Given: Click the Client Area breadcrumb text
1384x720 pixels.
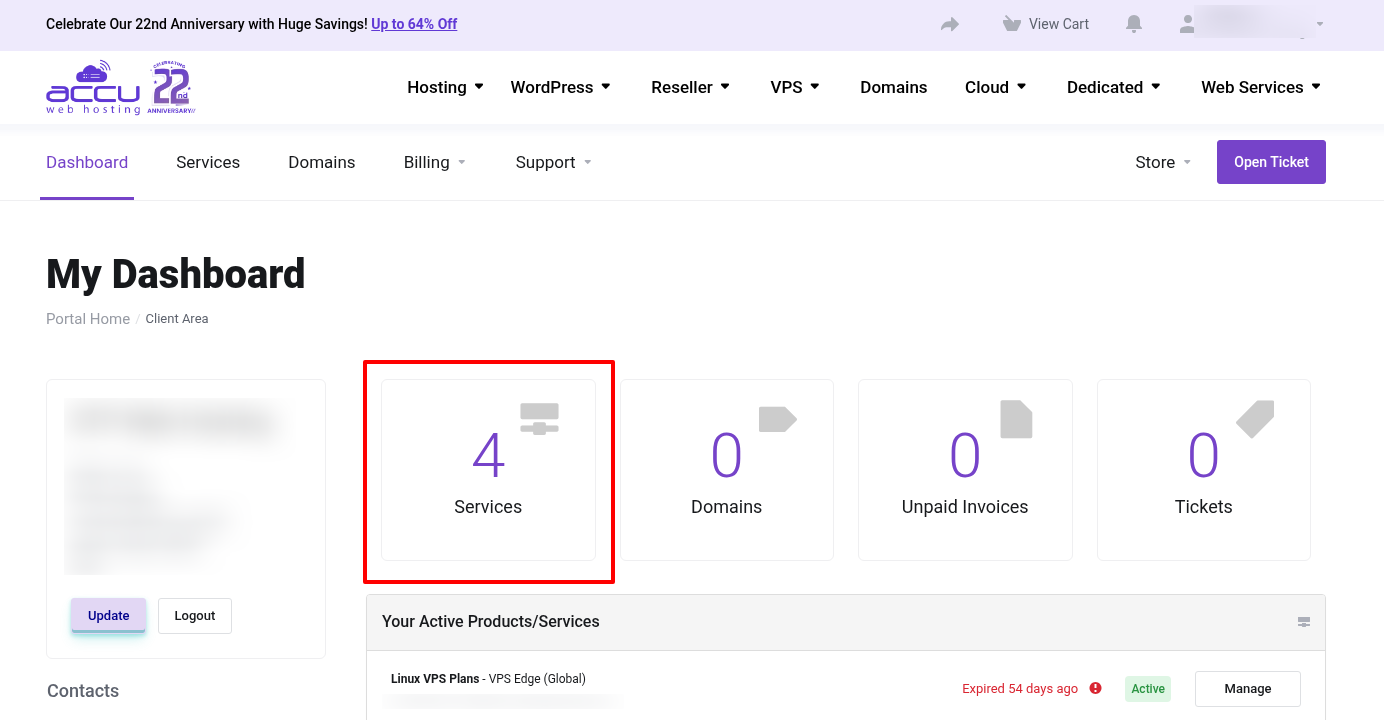Looking at the screenshot, I should [177, 319].
